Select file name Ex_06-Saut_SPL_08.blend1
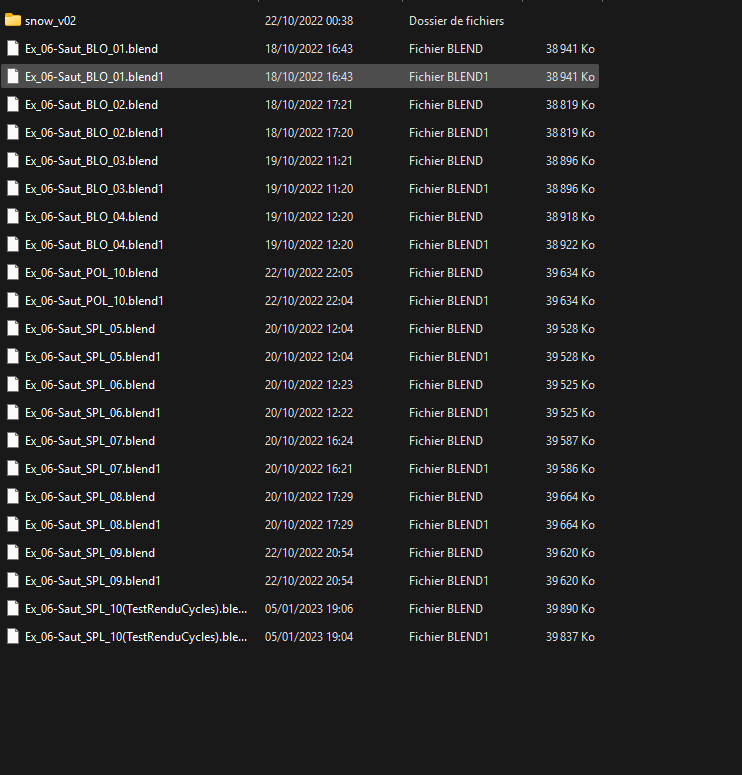 coord(92,525)
